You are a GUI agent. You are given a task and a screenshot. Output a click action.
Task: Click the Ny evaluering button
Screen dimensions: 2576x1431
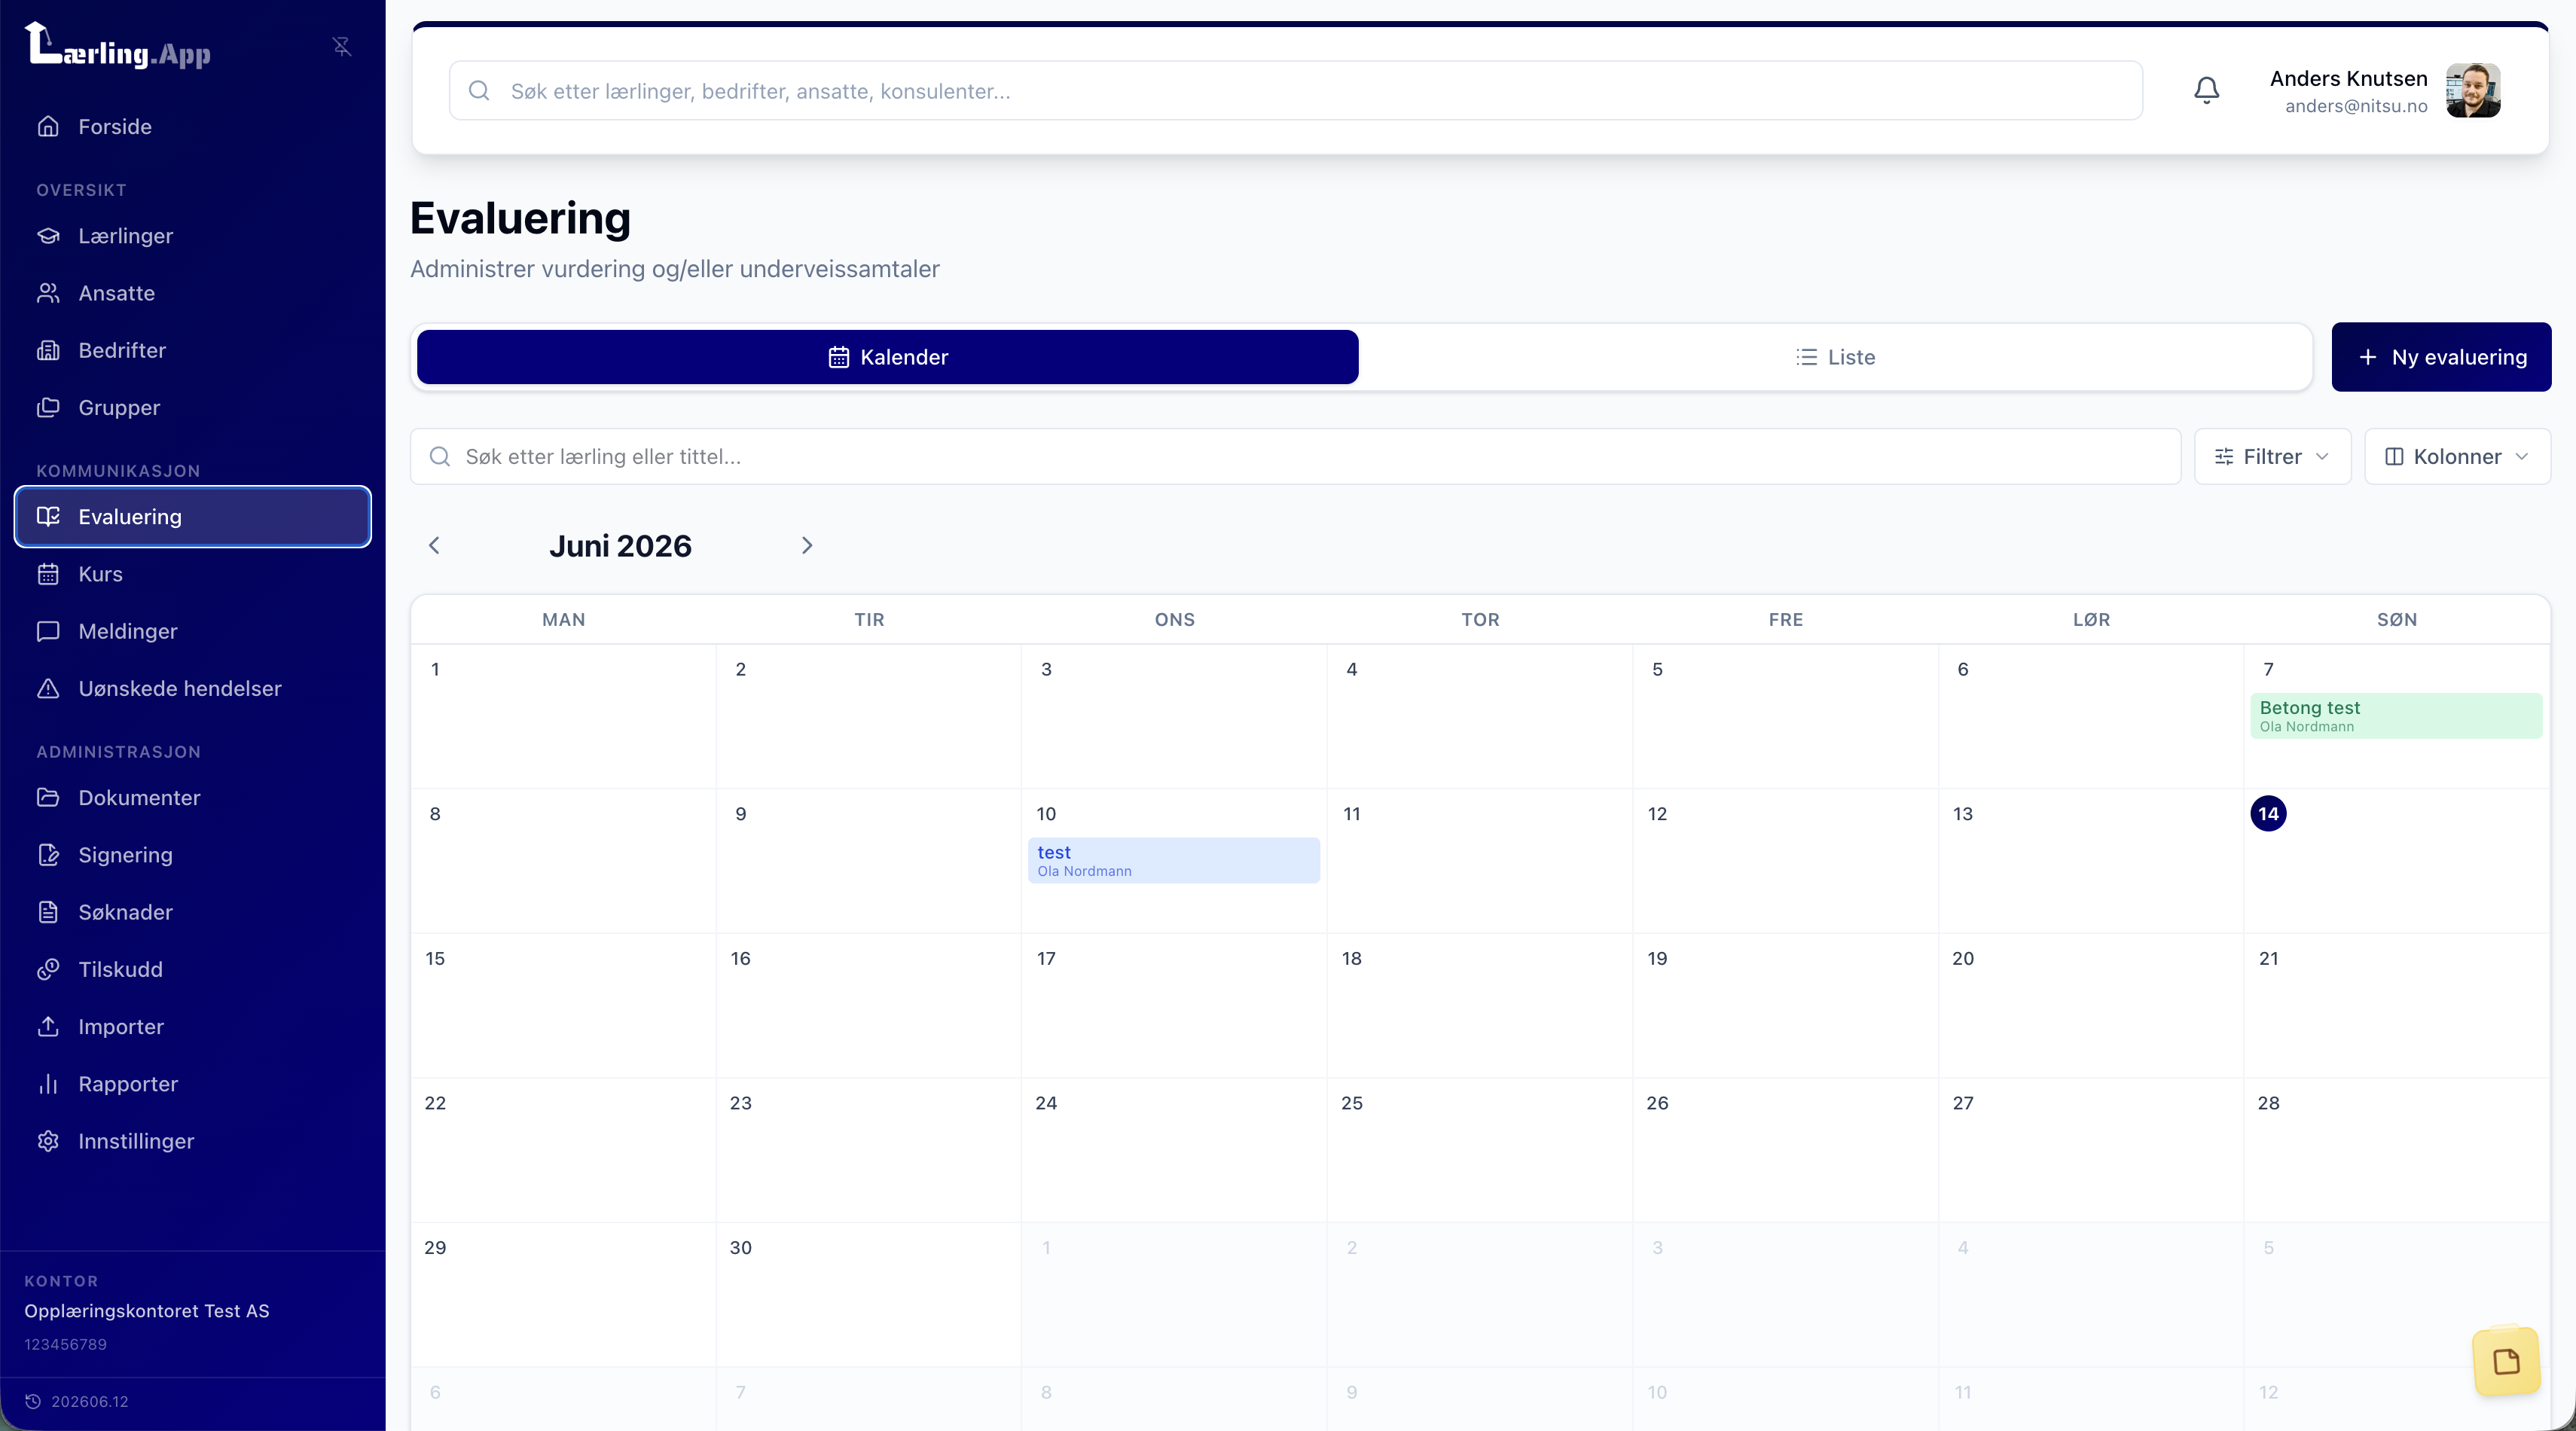[x=2441, y=357]
